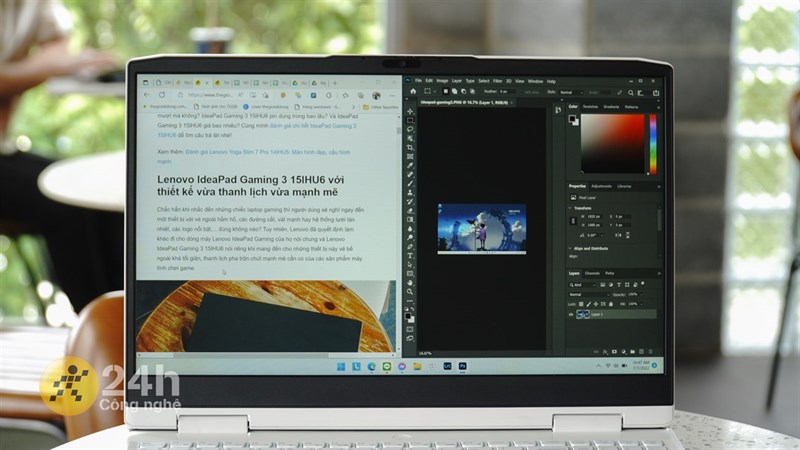Viewport: 800px width, 450px height.
Task: Select the Hand tool
Action: point(410,283)
